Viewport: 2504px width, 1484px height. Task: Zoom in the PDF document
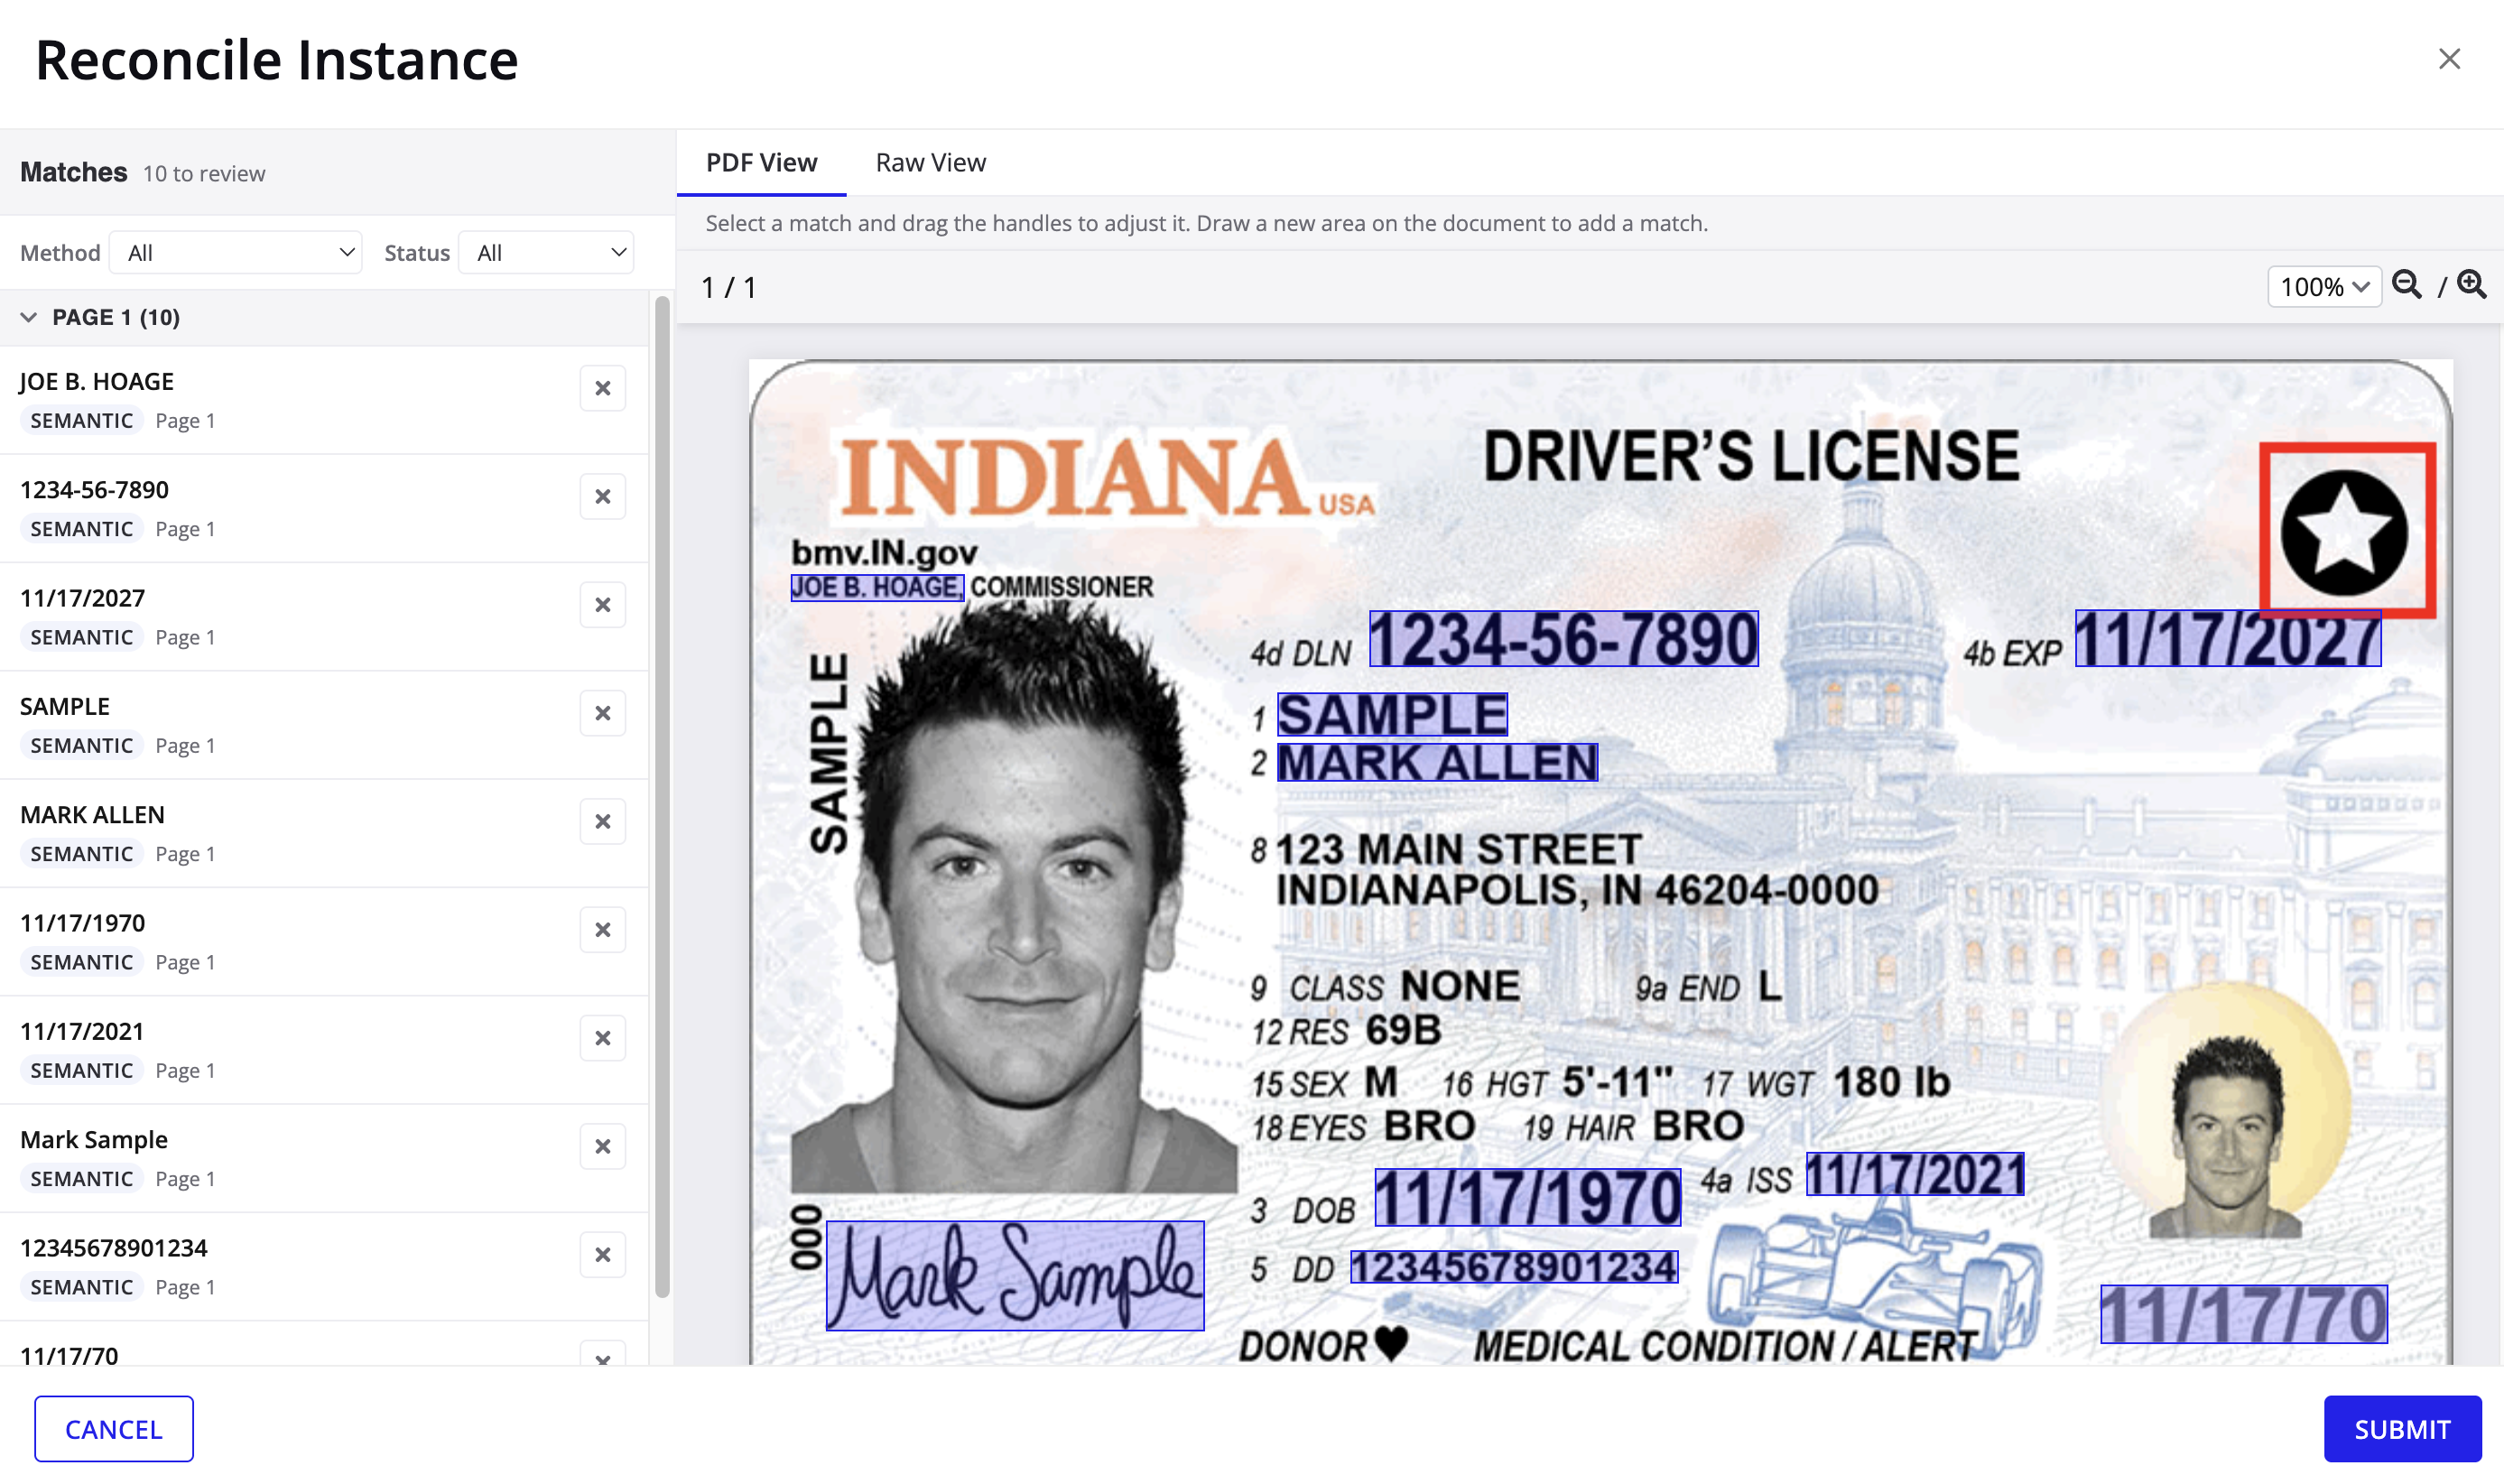click(x=2471, y=286)
